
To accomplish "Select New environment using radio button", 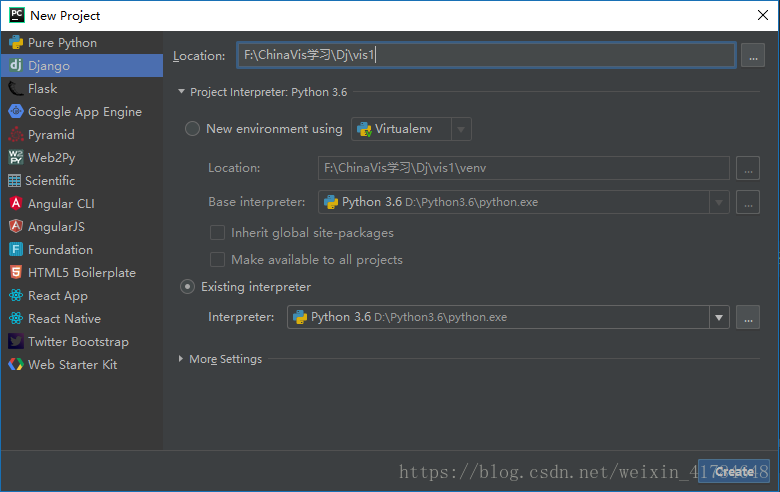I will [x=193, y=129].
